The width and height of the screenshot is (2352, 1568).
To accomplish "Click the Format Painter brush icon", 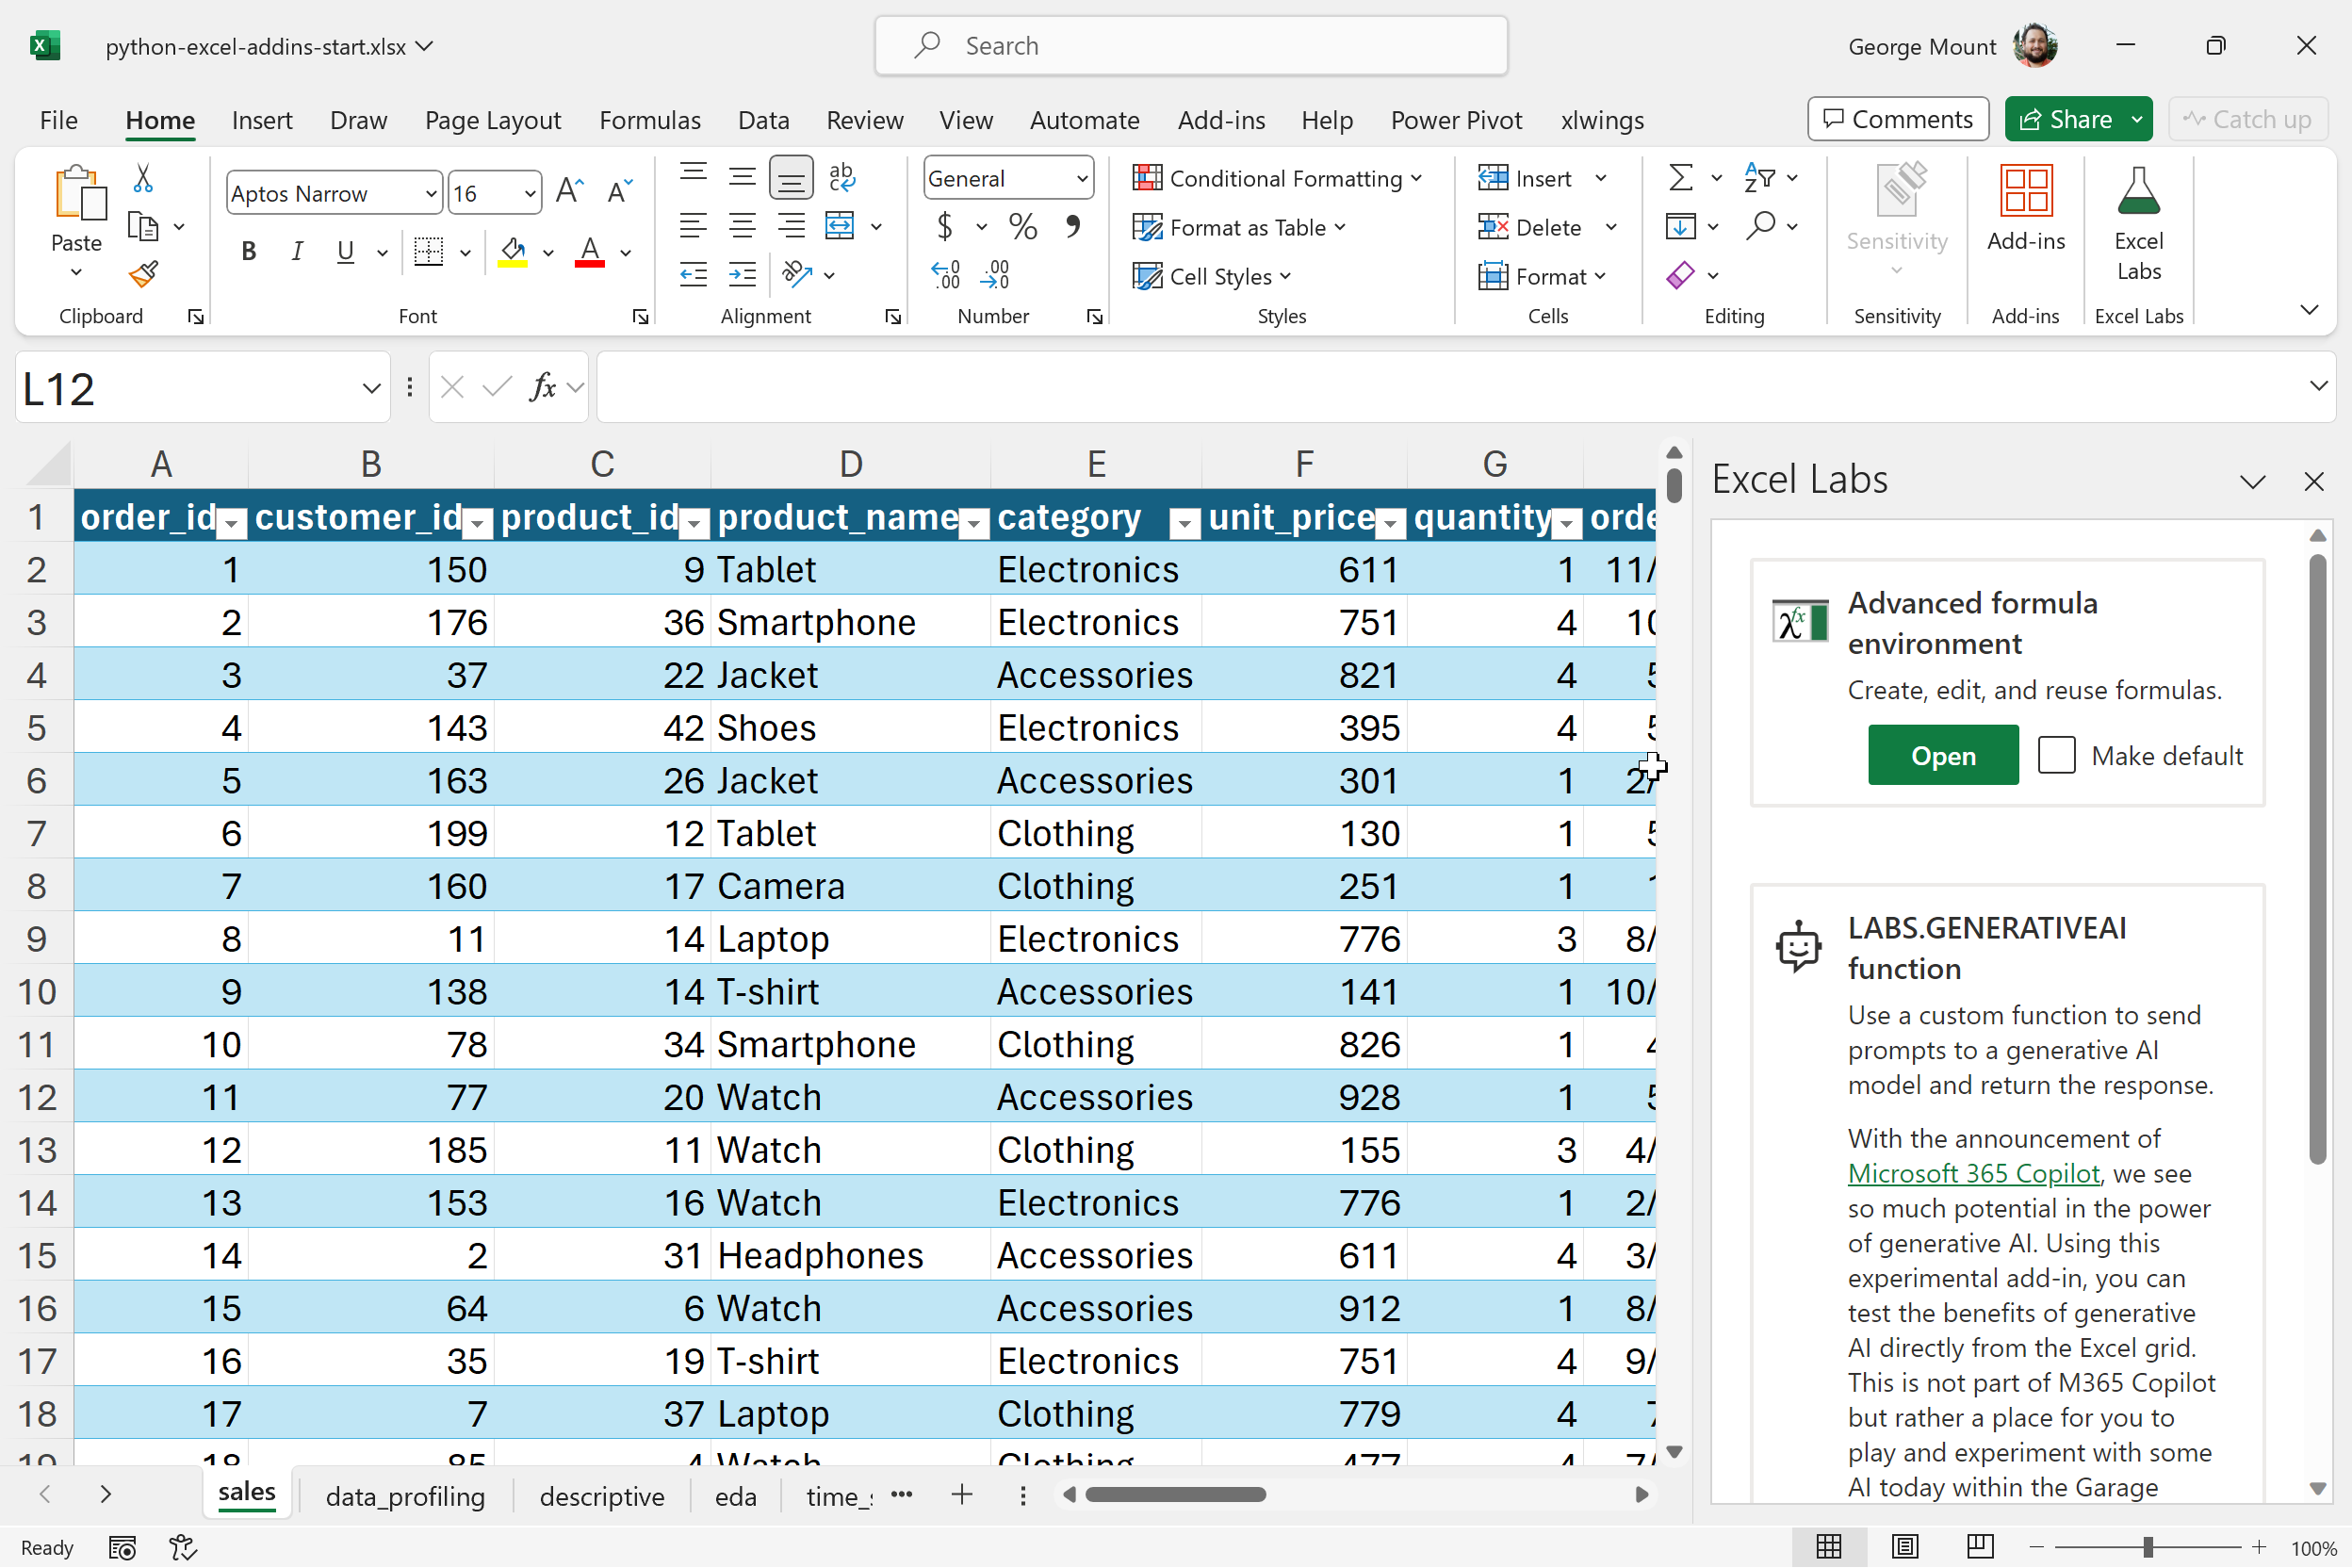I will coord(143,274).
